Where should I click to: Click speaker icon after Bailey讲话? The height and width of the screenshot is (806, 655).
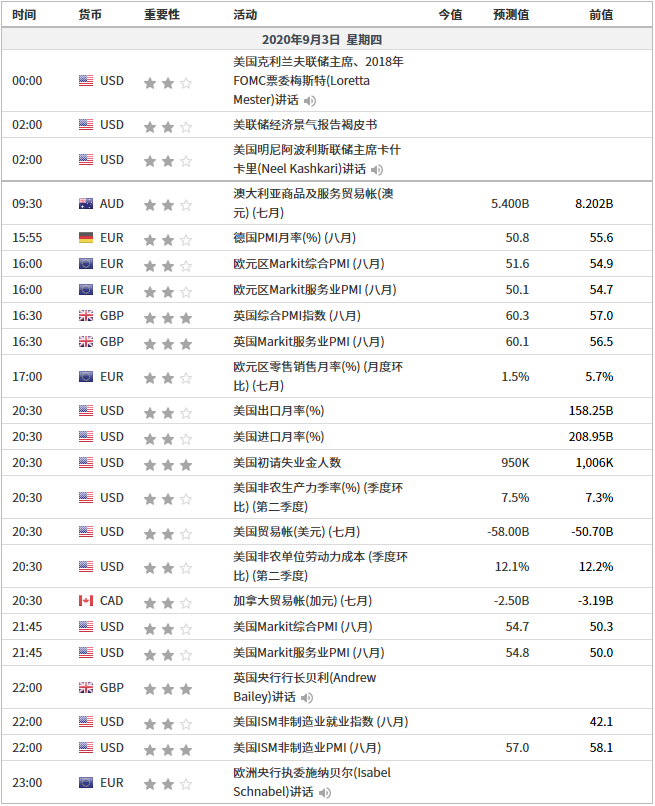click(x=307, y=698)
